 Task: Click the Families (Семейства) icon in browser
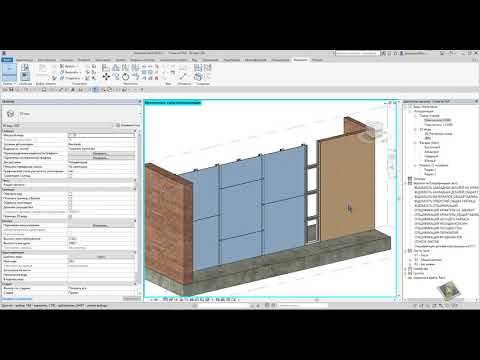point(410,269)
